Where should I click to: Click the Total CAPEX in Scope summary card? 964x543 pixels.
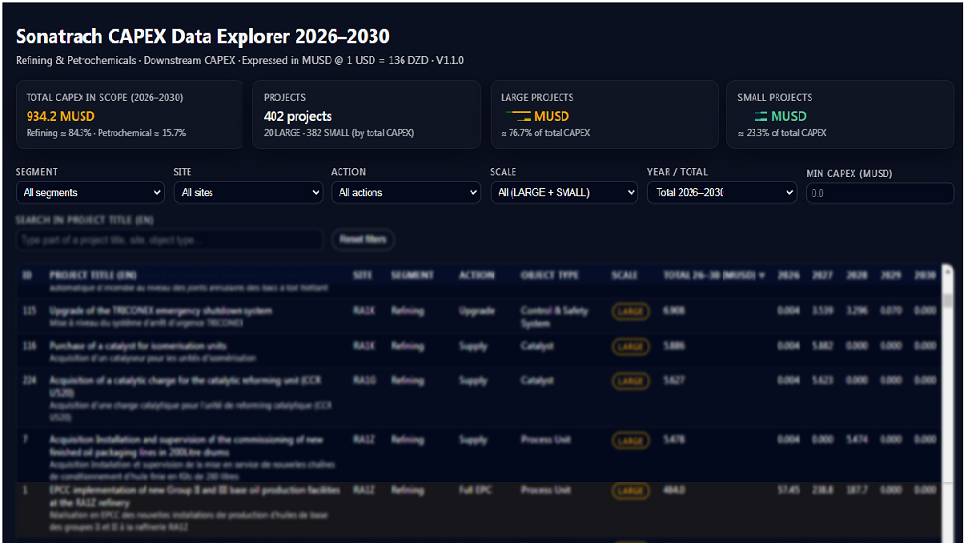130,114
